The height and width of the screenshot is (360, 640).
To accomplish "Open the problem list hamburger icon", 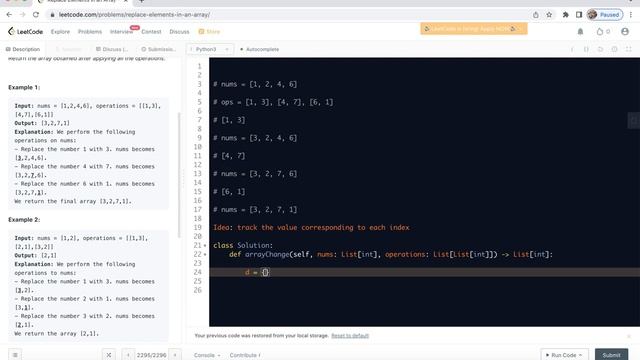I will pos(15,355).
